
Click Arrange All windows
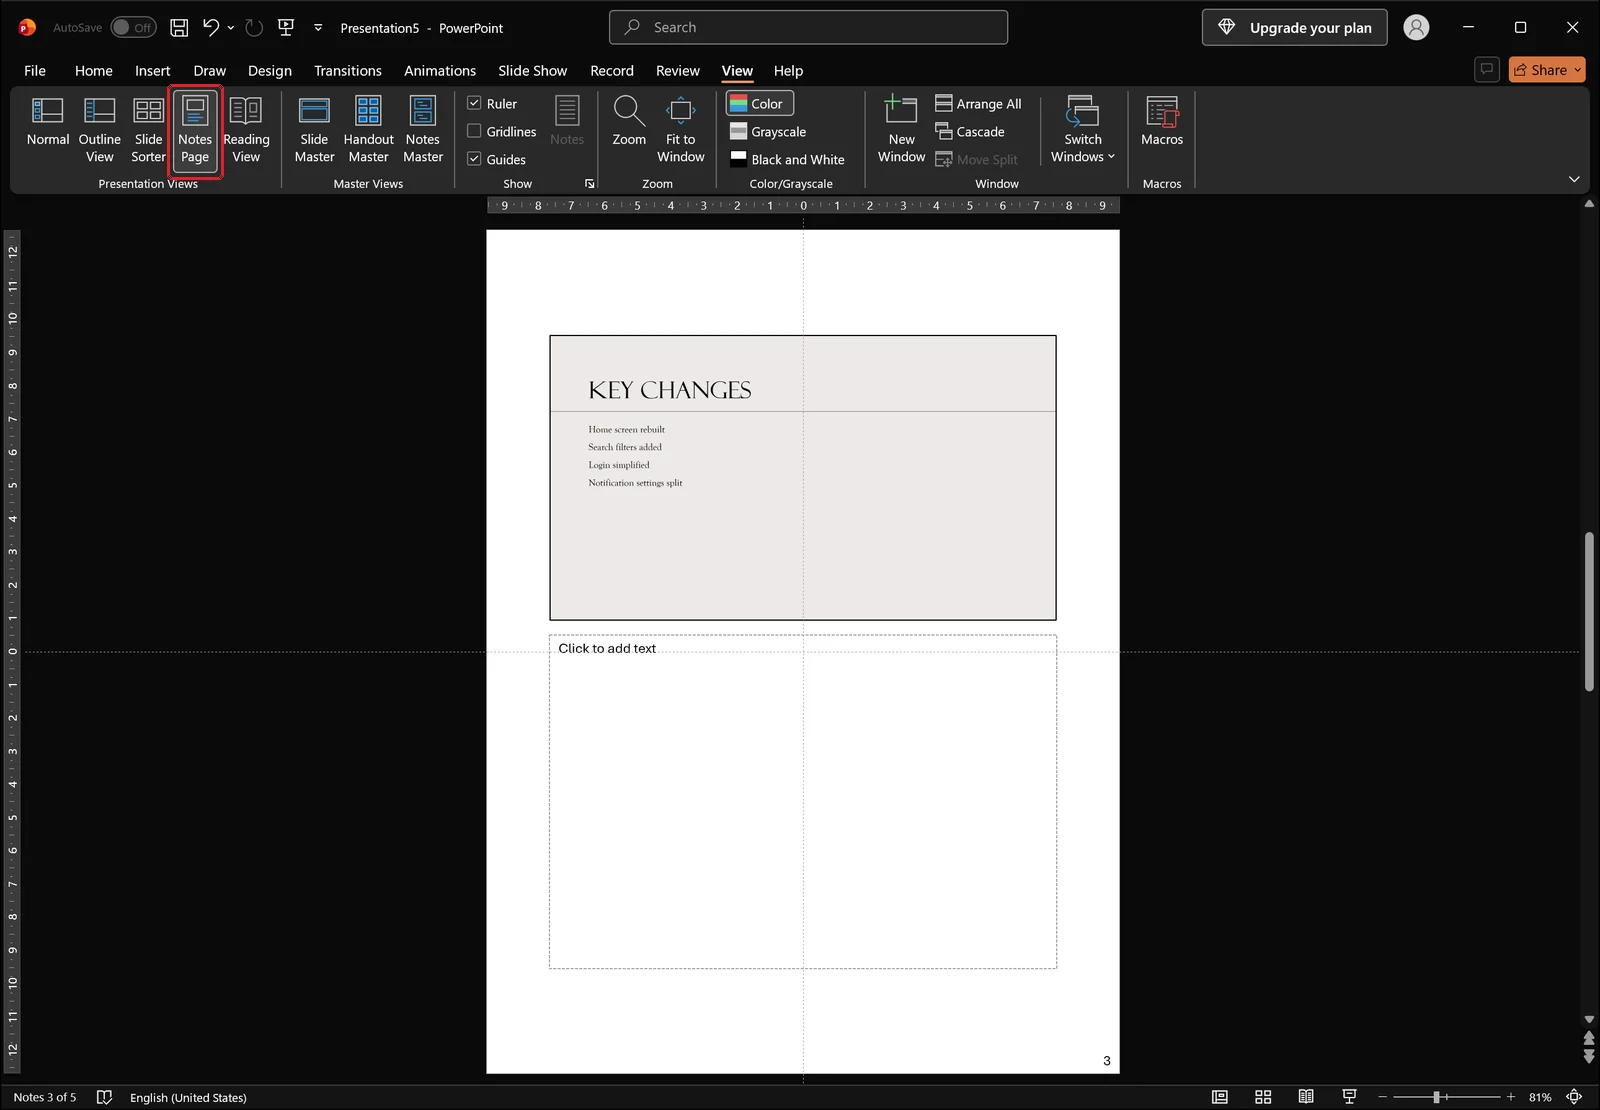[978, 104]
